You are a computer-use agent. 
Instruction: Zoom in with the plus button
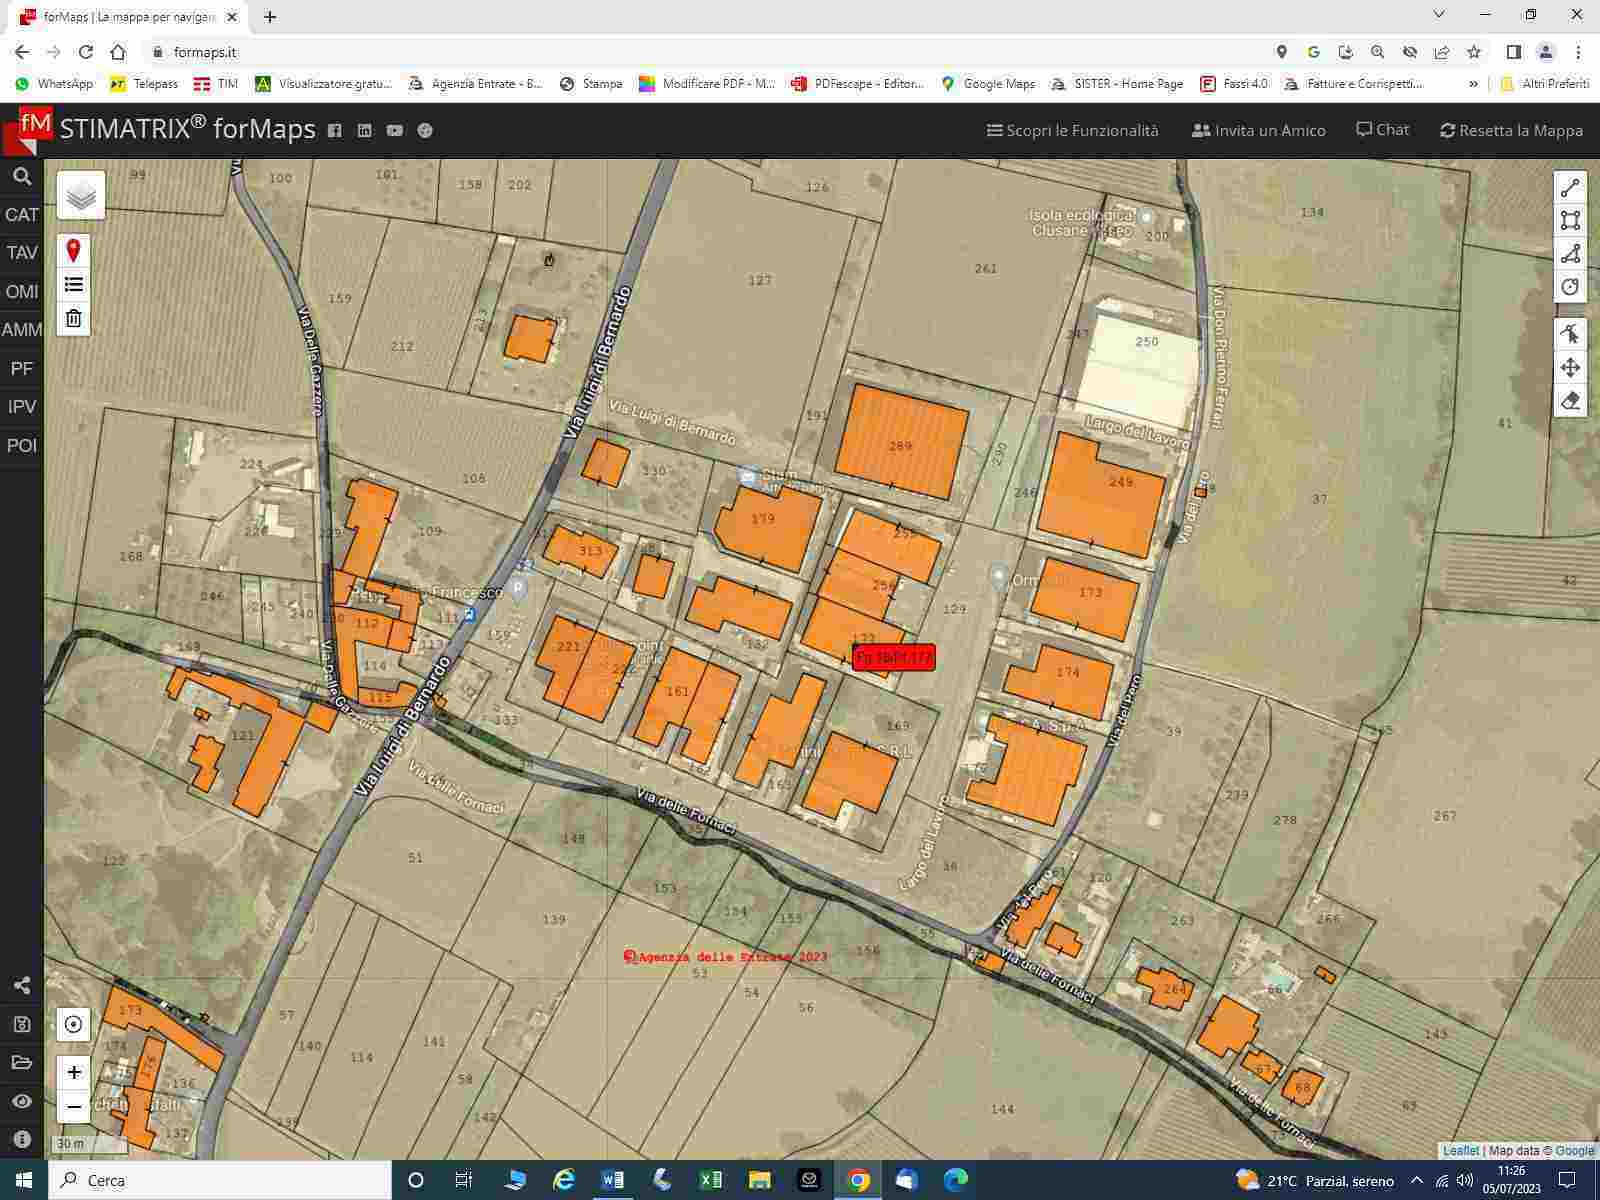(x=74, y=1073)
